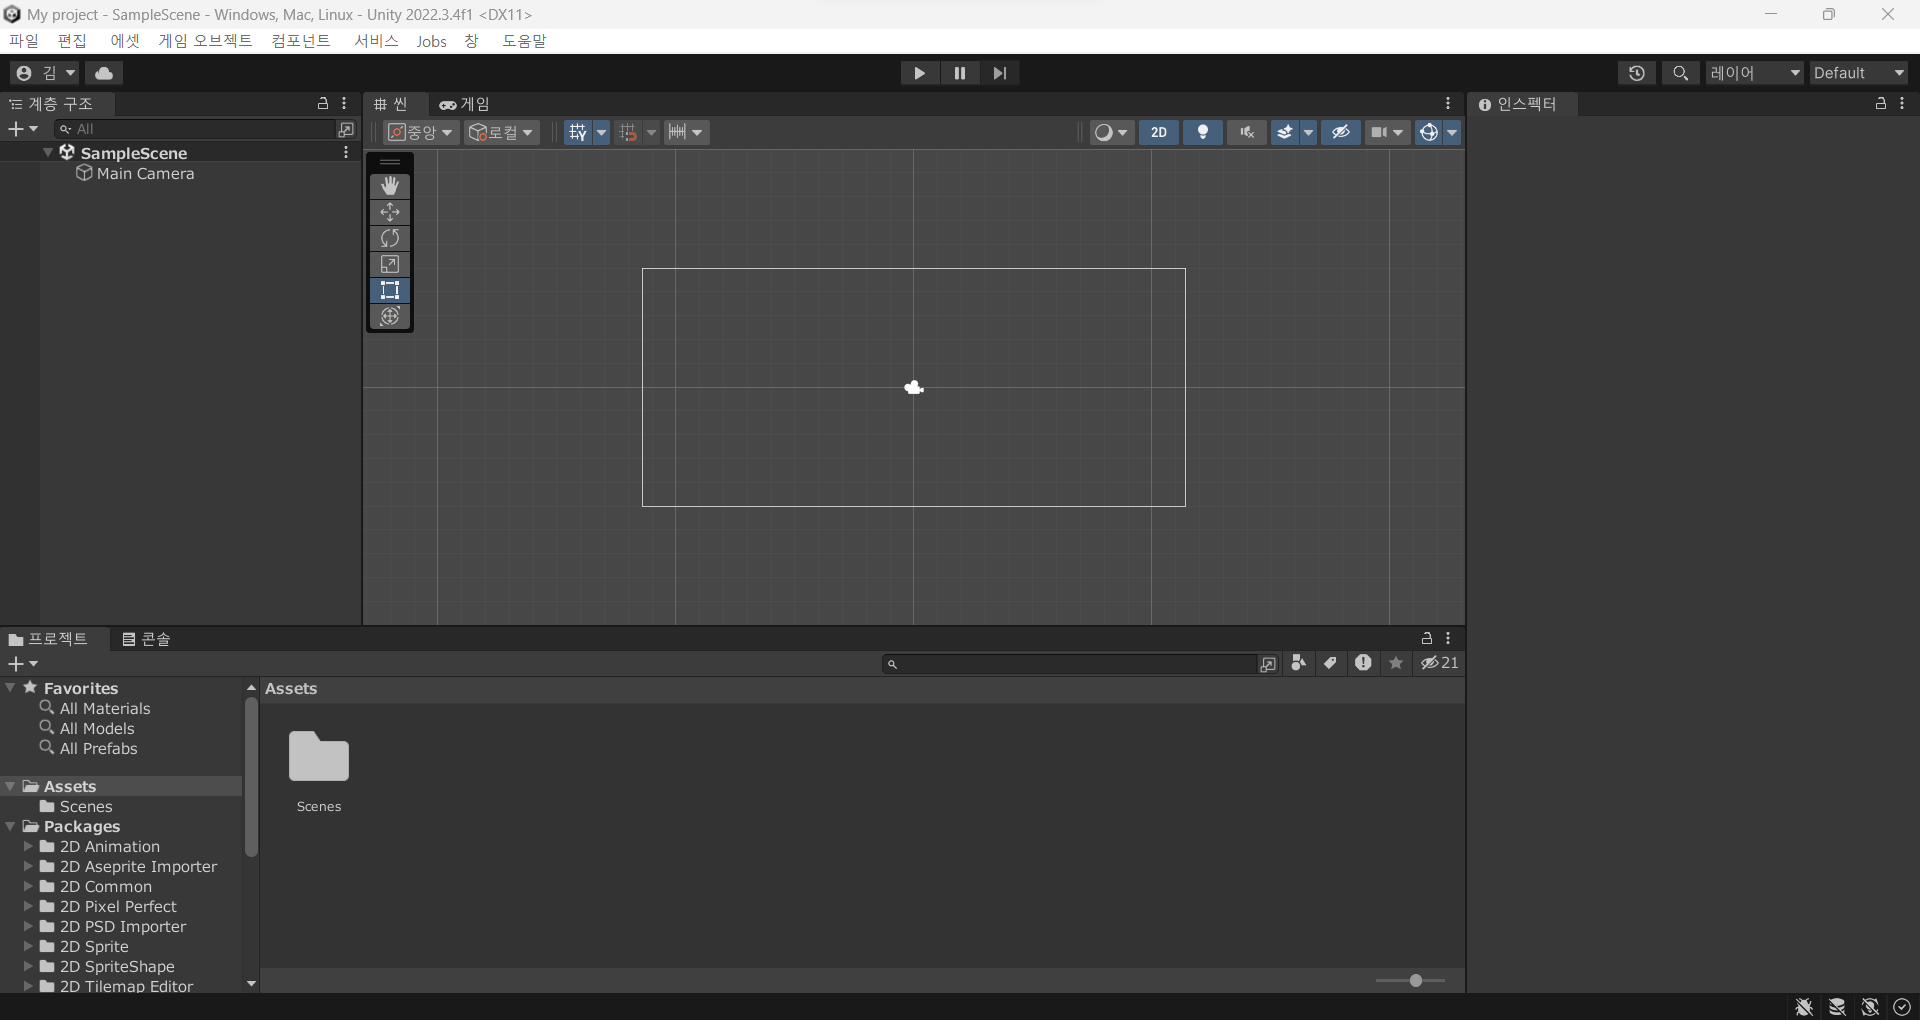Click Search by Import Log Type icon

[1363, 663]
